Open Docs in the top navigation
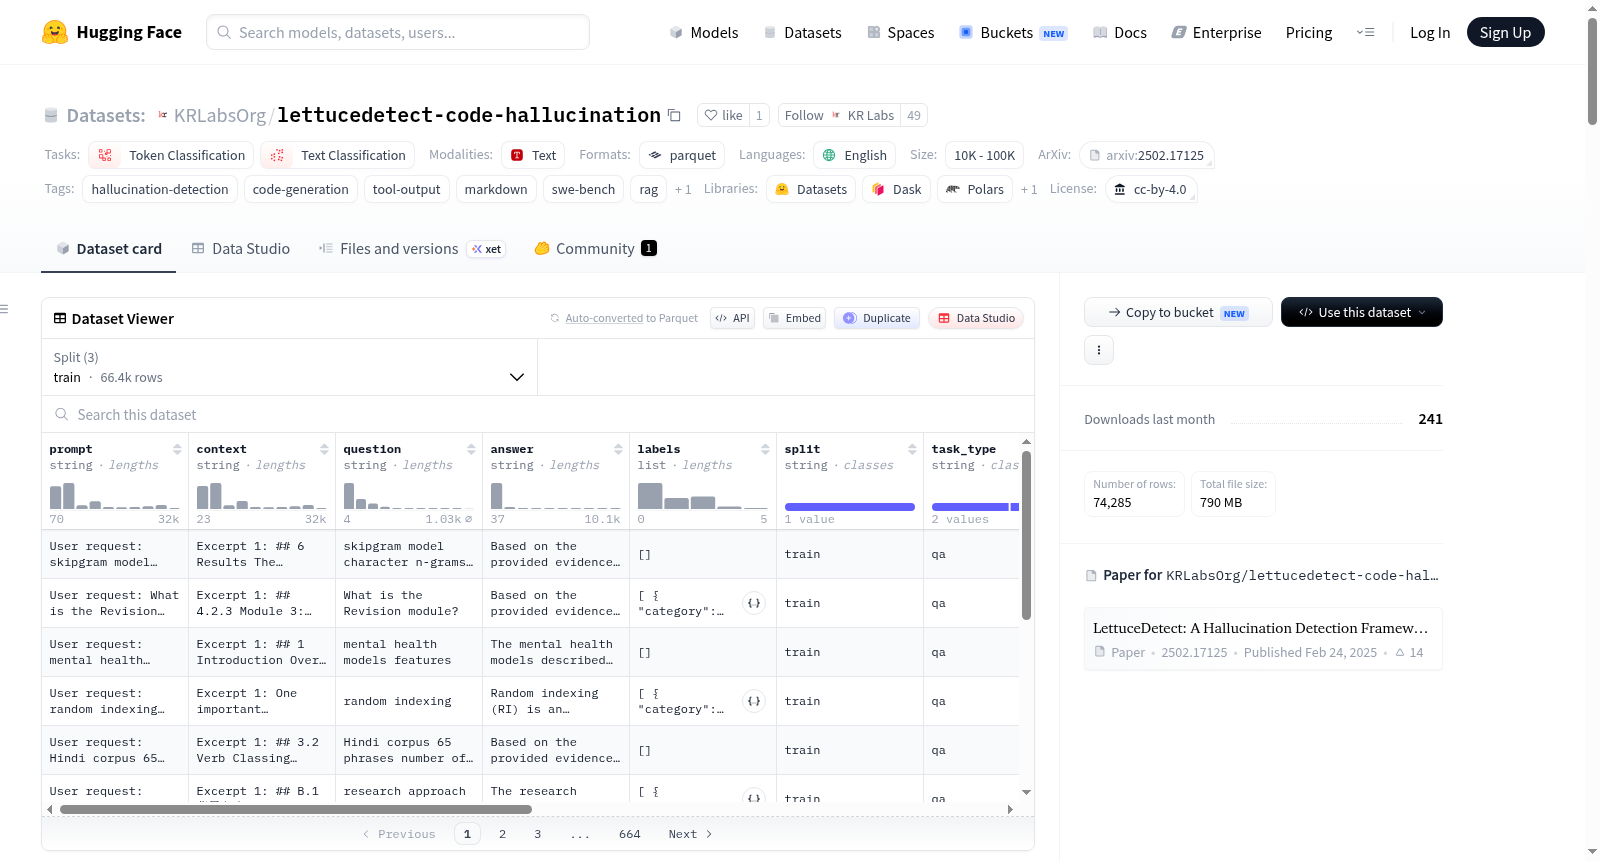Image resolution: width=1600 pixels, height=861 pixels. coord(1120,32)
